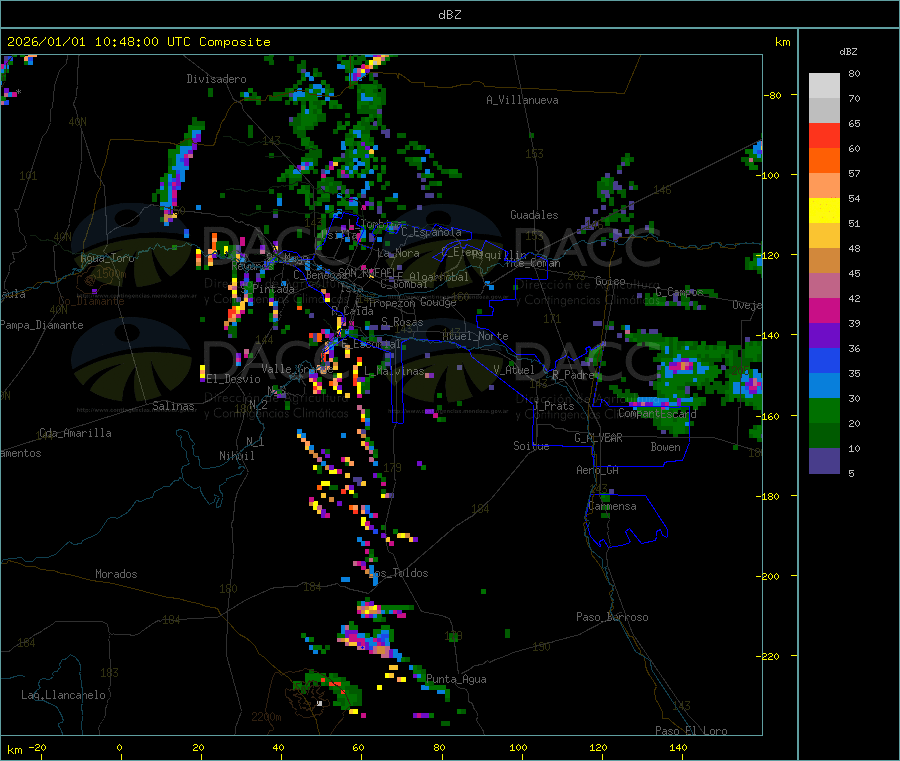
Task: Select the 'V_Atuel' map label
Action: (514, 370)
